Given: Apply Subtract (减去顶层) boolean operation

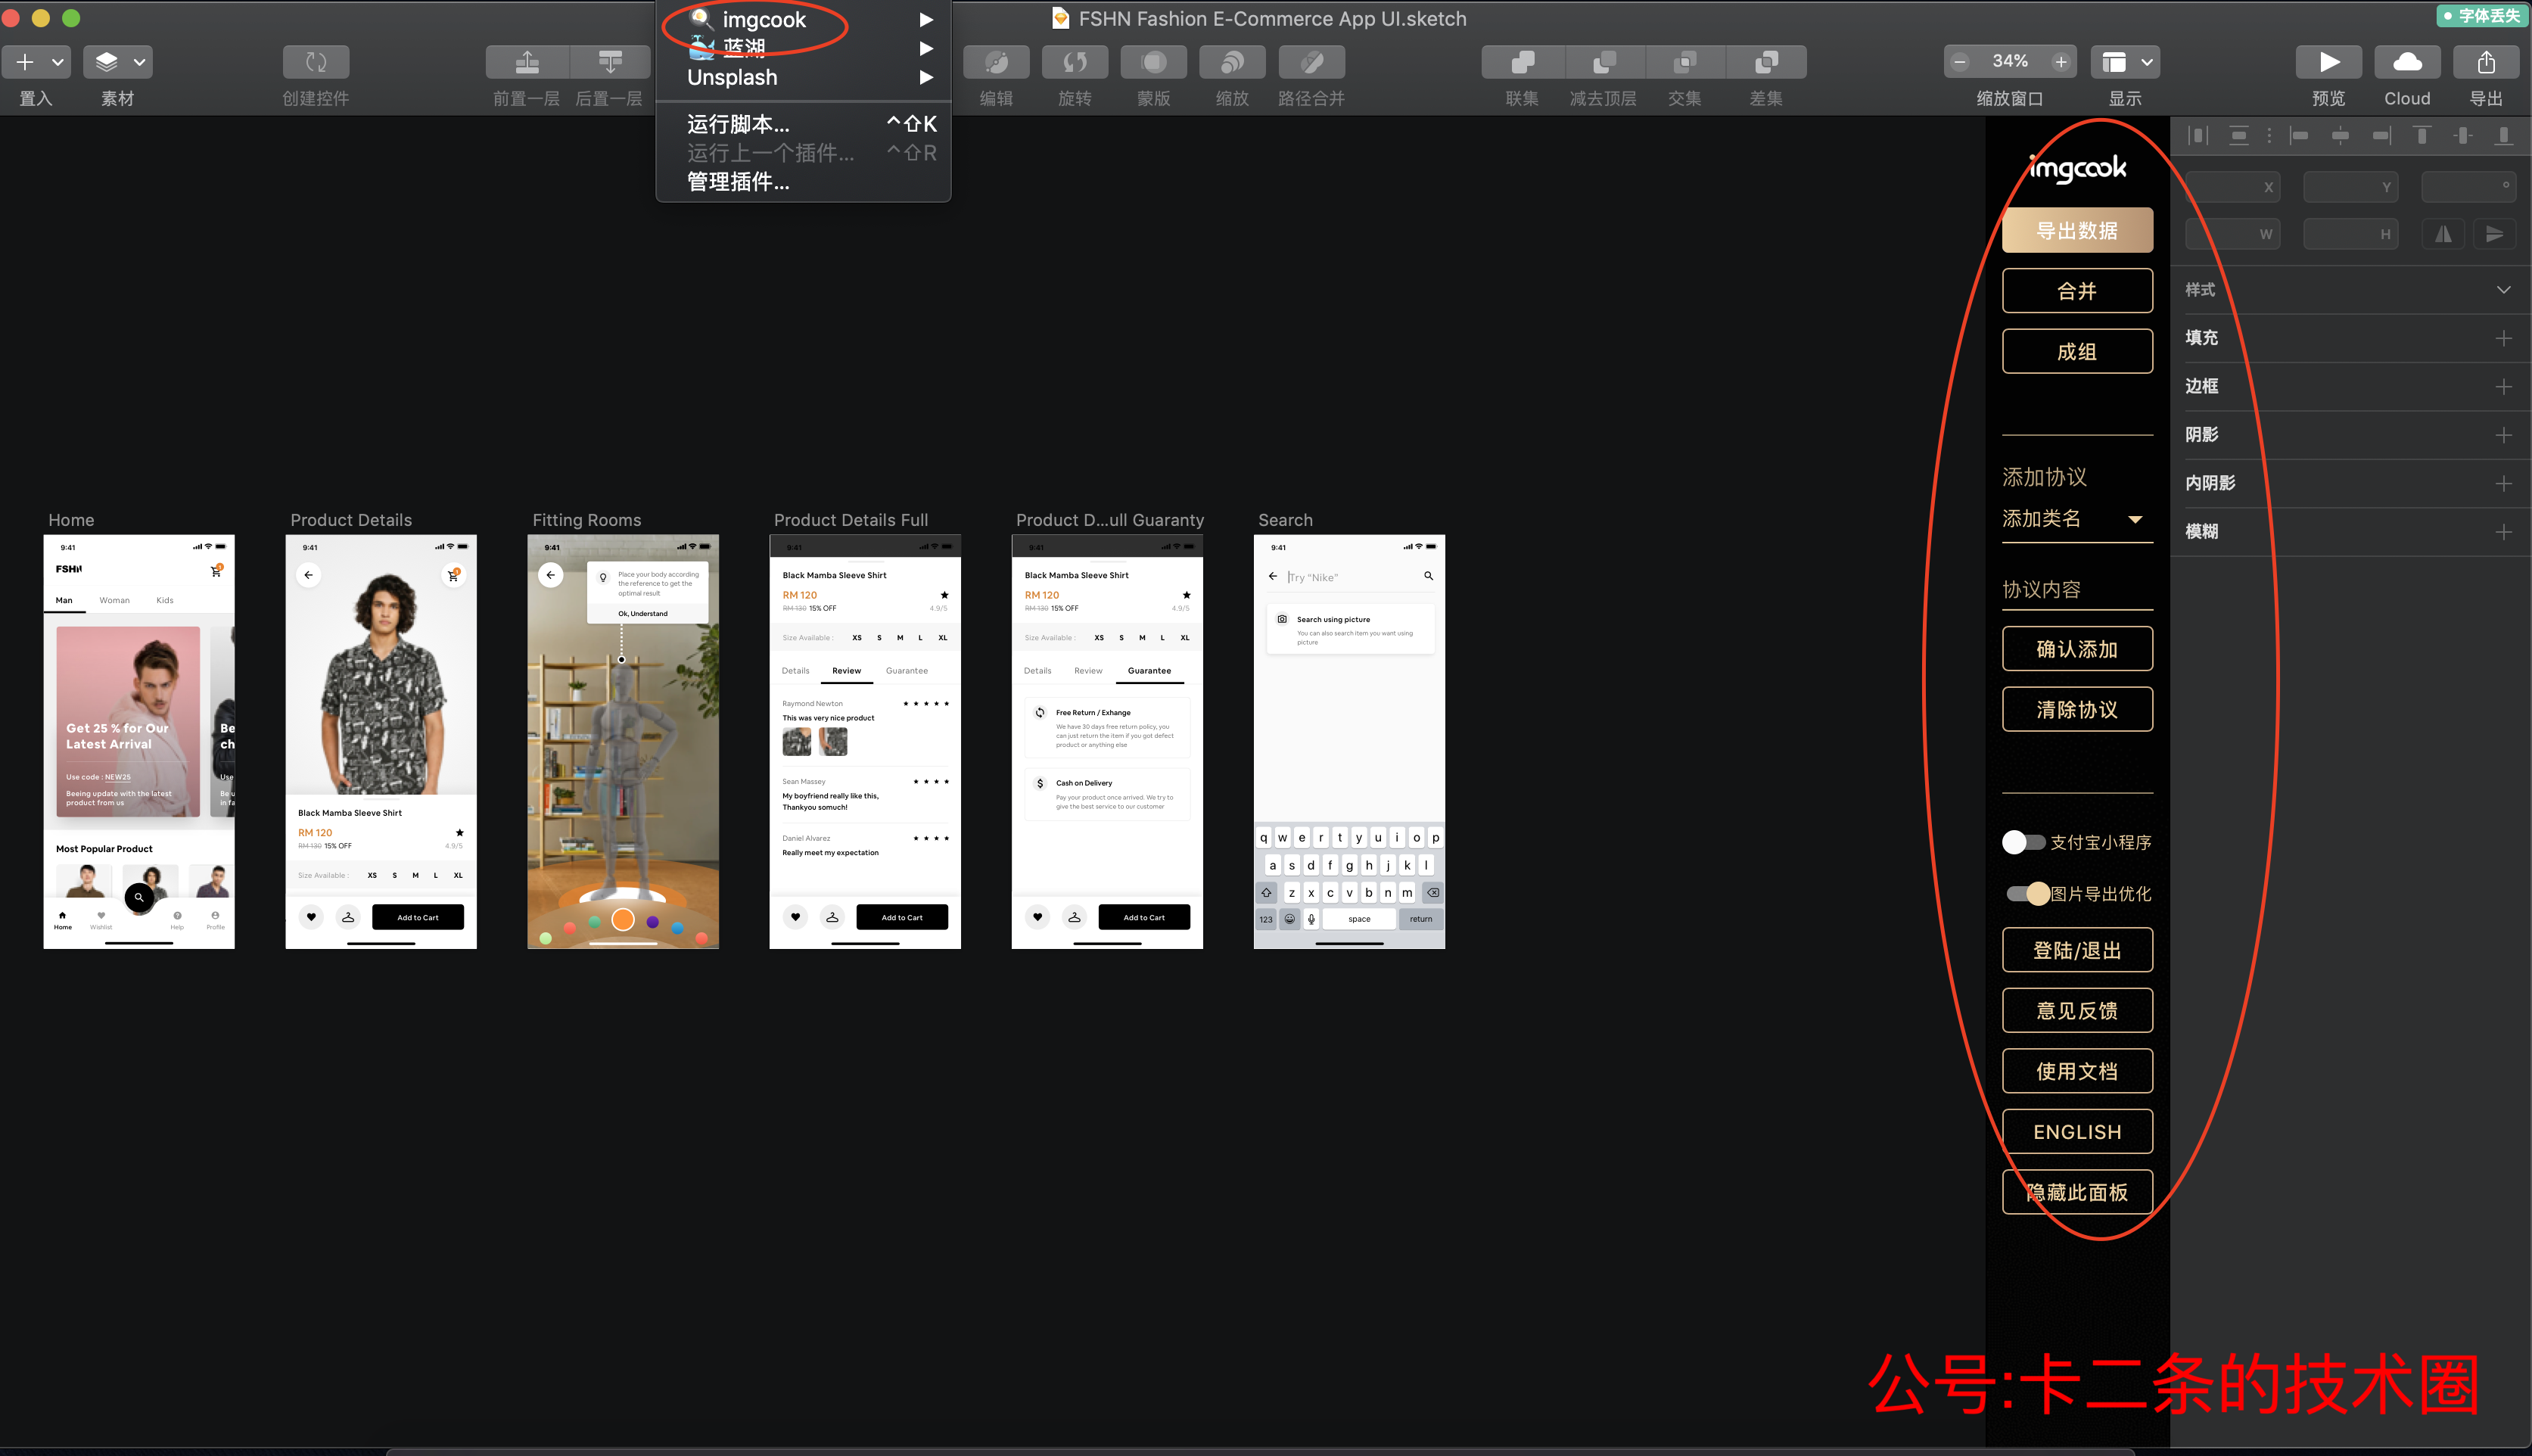Looking at the screenshot, I should [x=1604, y=62].
